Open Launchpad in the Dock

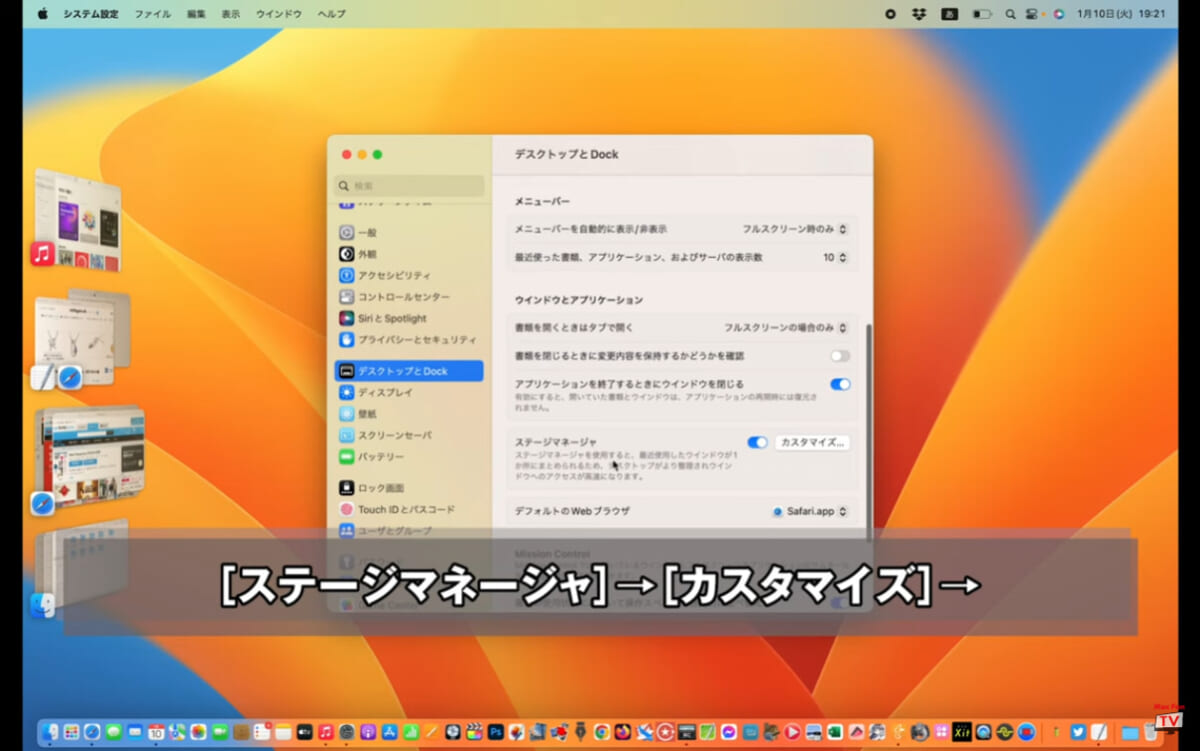[x=71, y=732]
